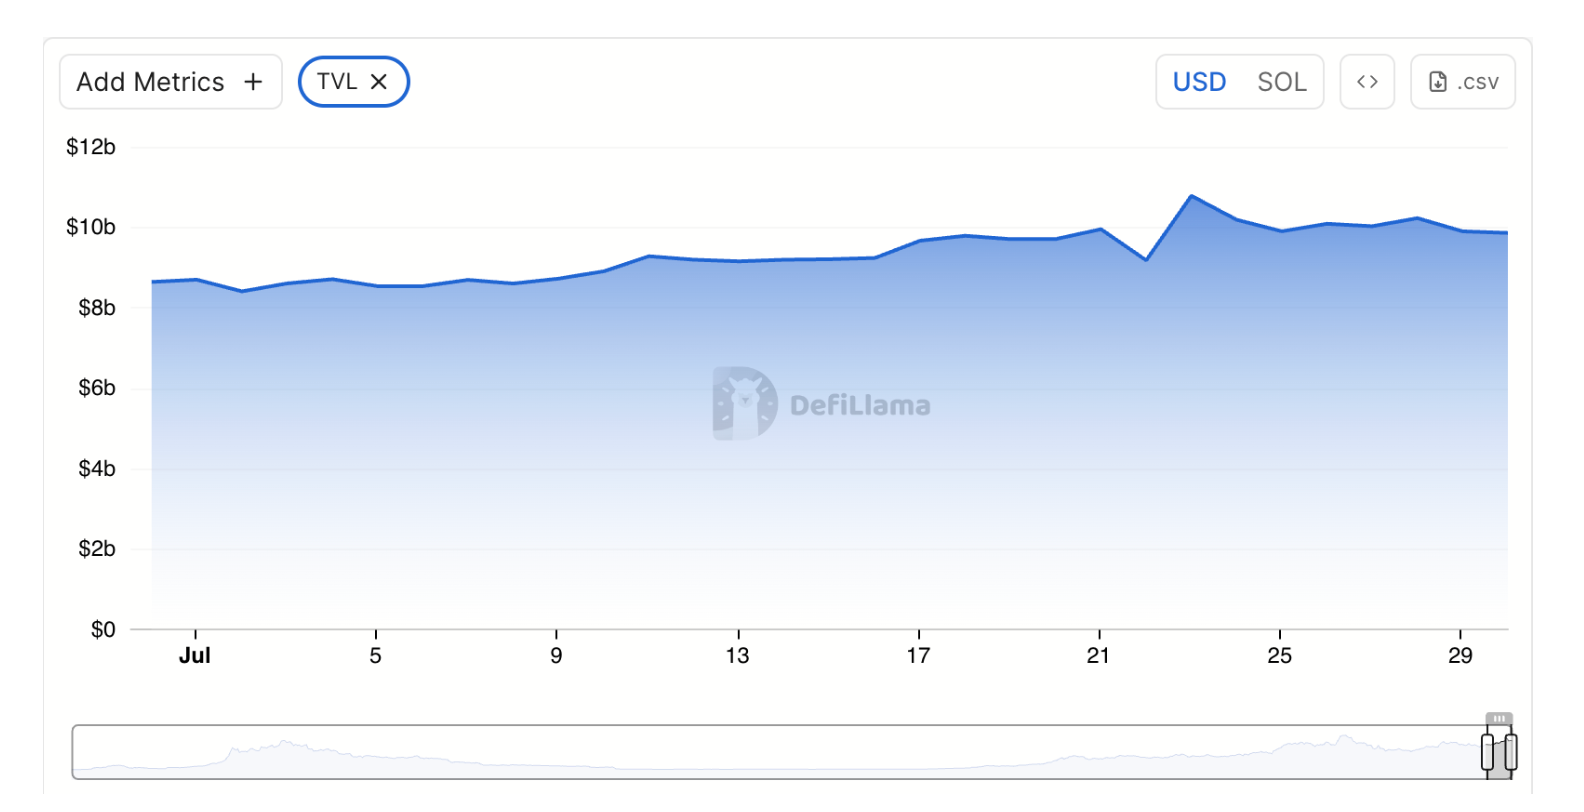Image resolution: width=1584 pixels, height=812 pixels.
Task: Toggle the TVL metric chip
Action: point(337,82)
